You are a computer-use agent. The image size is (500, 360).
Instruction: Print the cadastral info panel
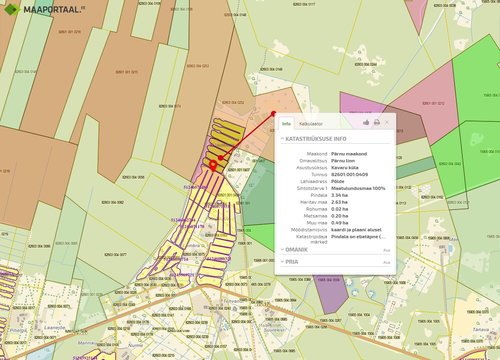[377, 122]
